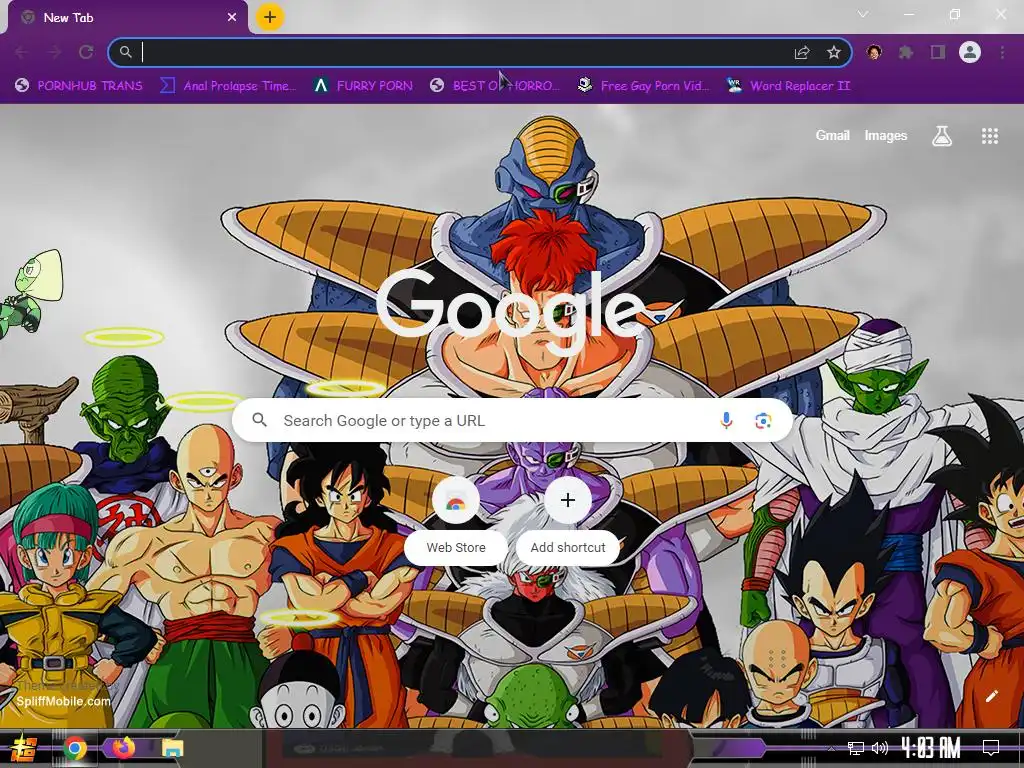This screenshot has width=1024, height=768.
Task: Expand the tab search chevron in title bar
Action: click(863, 14)
